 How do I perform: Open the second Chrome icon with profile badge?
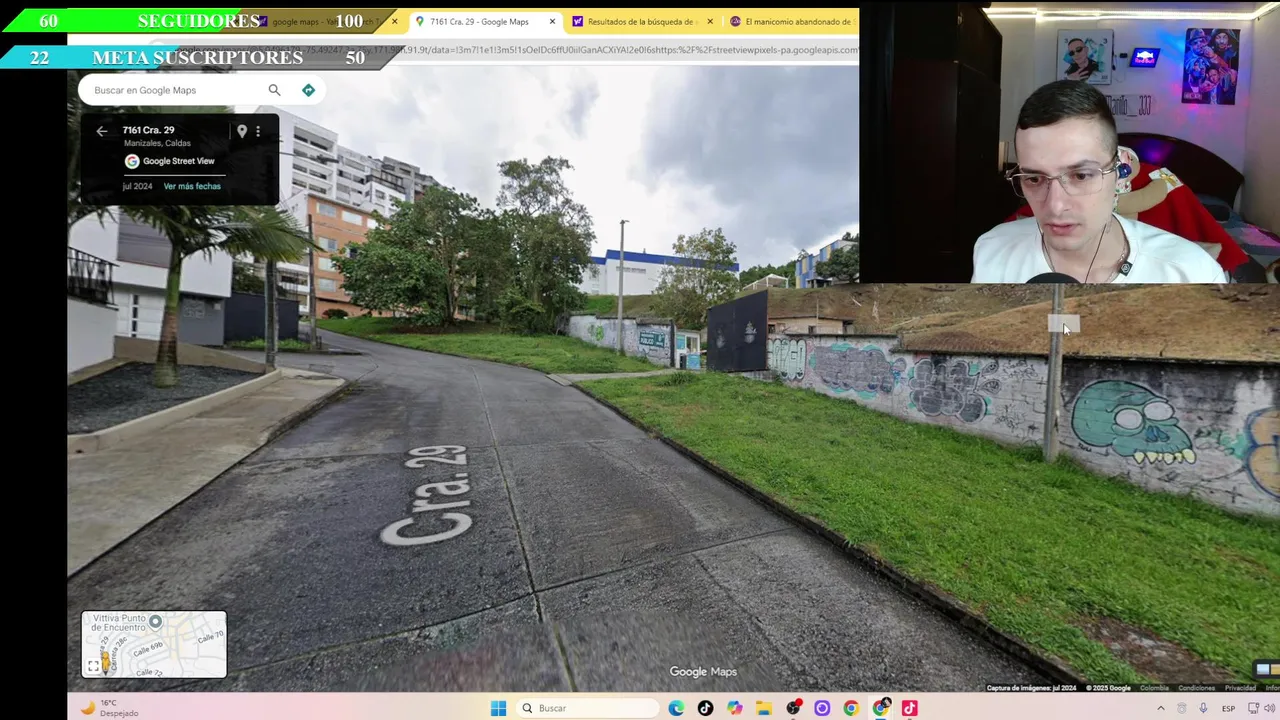881,708
